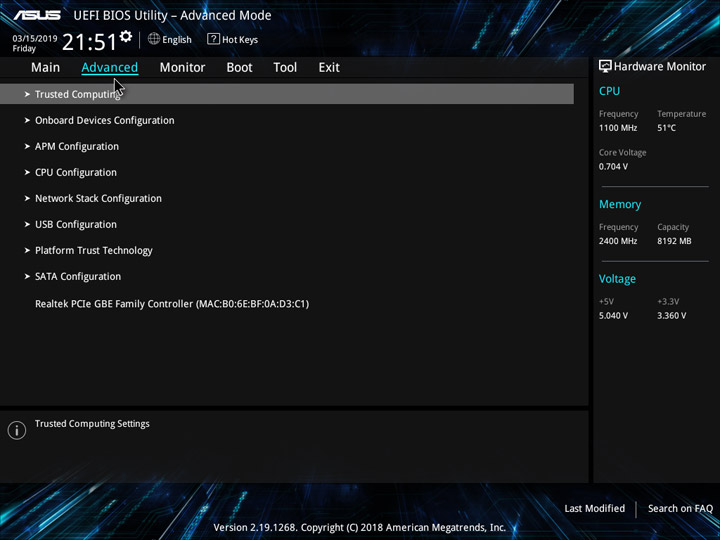Switch to the Exit tab
The height and width of the screenshot is (540, 720).
point(329,68)
